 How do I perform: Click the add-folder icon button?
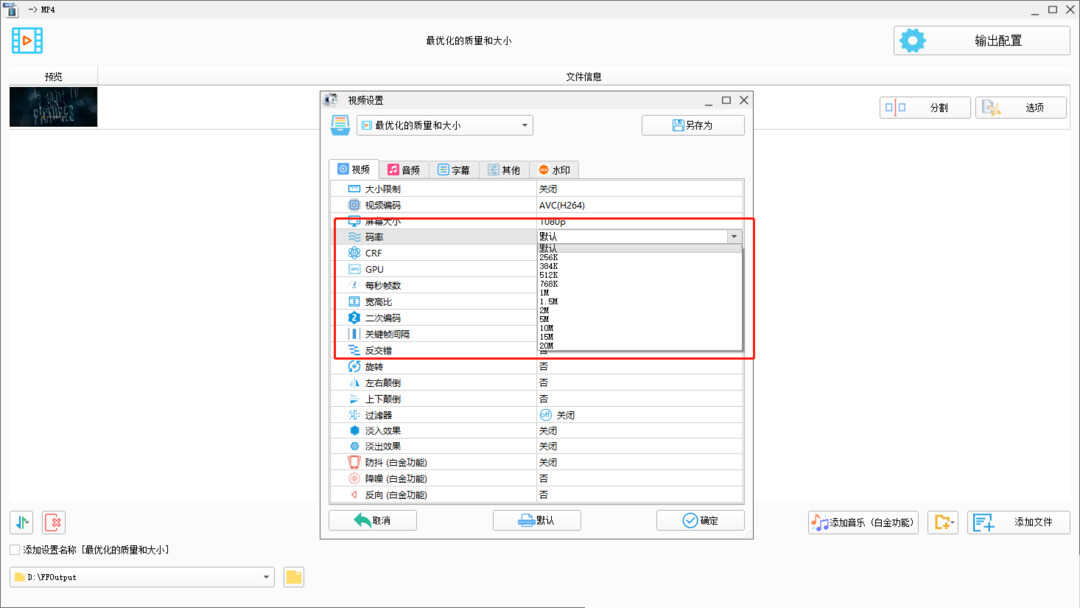943,523
